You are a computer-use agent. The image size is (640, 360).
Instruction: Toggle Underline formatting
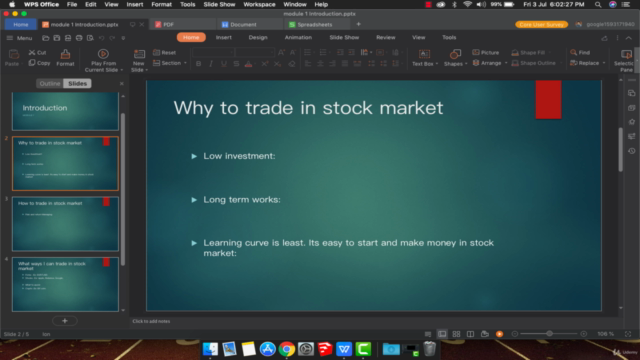[224, 64]
